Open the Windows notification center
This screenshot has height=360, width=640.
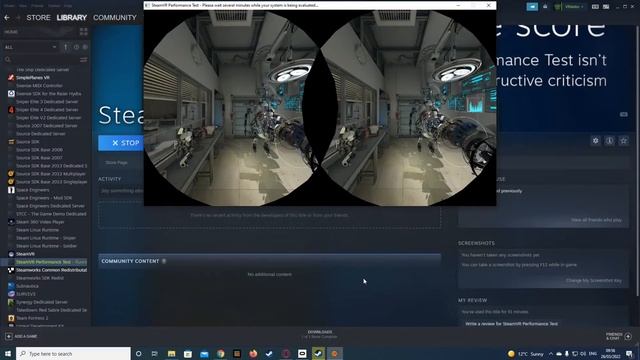click(x=630, y=353)
